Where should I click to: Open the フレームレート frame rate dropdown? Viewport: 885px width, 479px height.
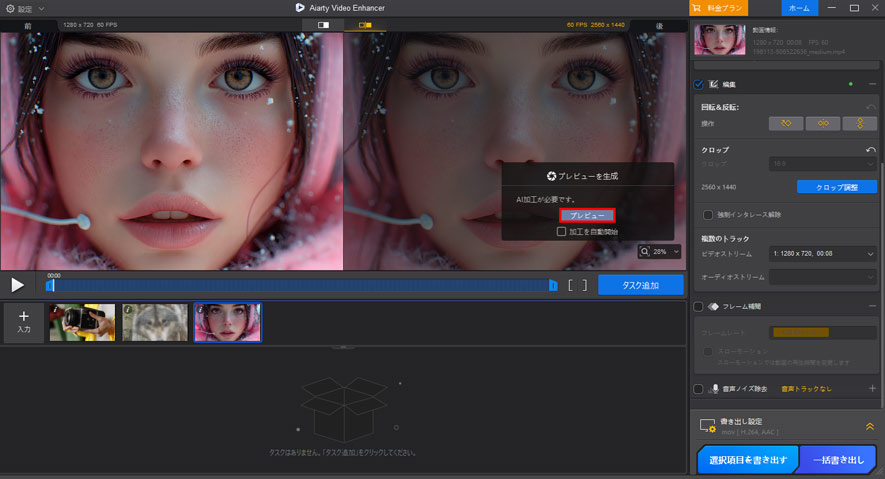(822, 333)
